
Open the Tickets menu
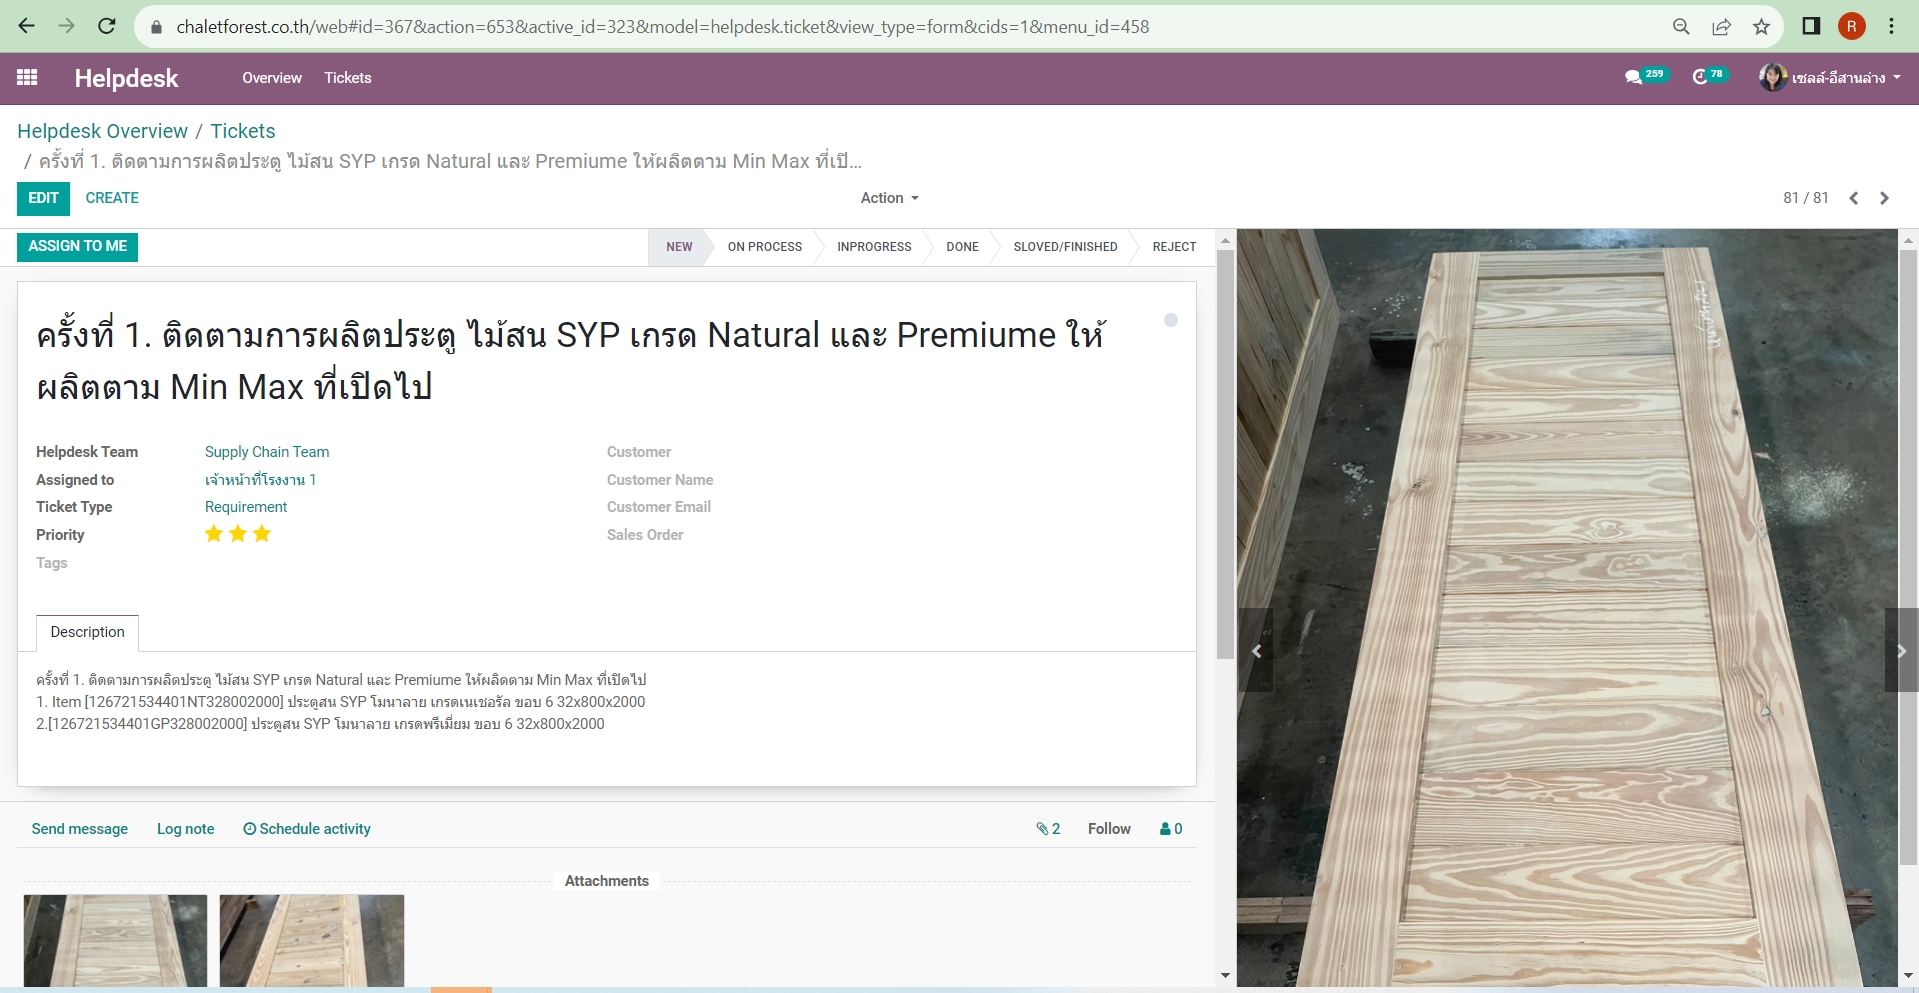click(347, 78)
